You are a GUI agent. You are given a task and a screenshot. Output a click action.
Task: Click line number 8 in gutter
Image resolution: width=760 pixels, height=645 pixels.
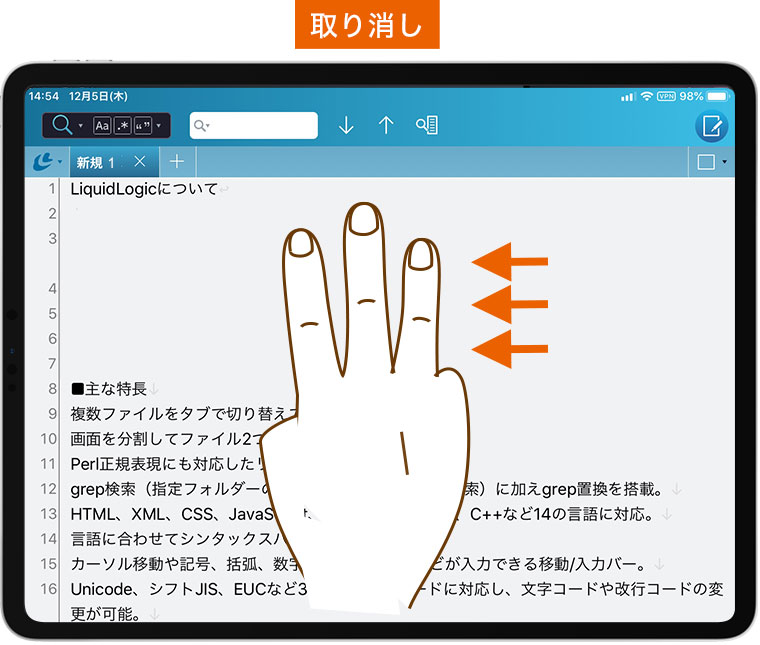tap(52, 389)
